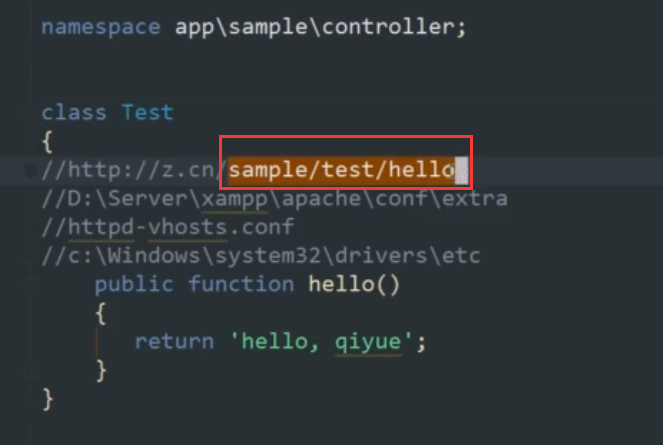Image resolution: width=663 pixels, height=445 pixels.
Task: Click the fold end marker beside the class closing brace
Action: tap(30, 400)
